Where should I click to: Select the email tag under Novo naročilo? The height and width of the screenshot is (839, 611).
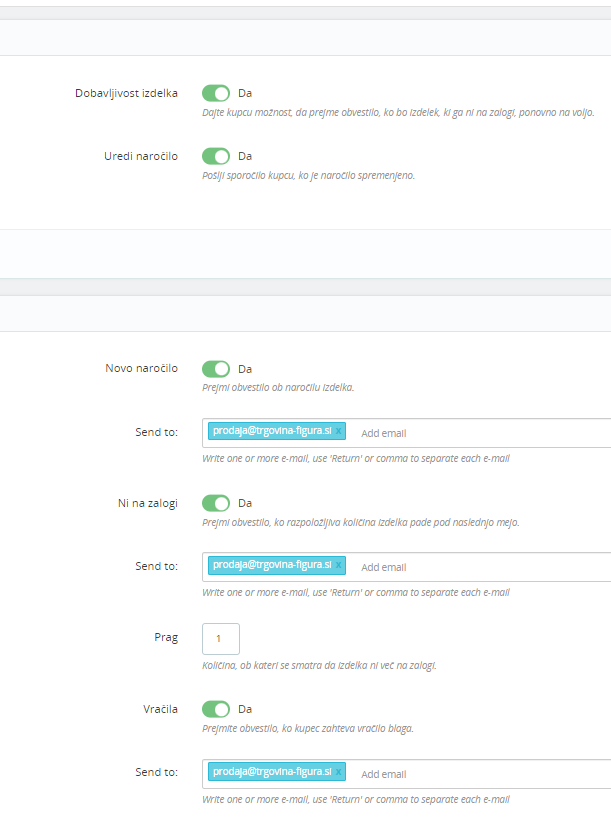click(x=272, y=431)
